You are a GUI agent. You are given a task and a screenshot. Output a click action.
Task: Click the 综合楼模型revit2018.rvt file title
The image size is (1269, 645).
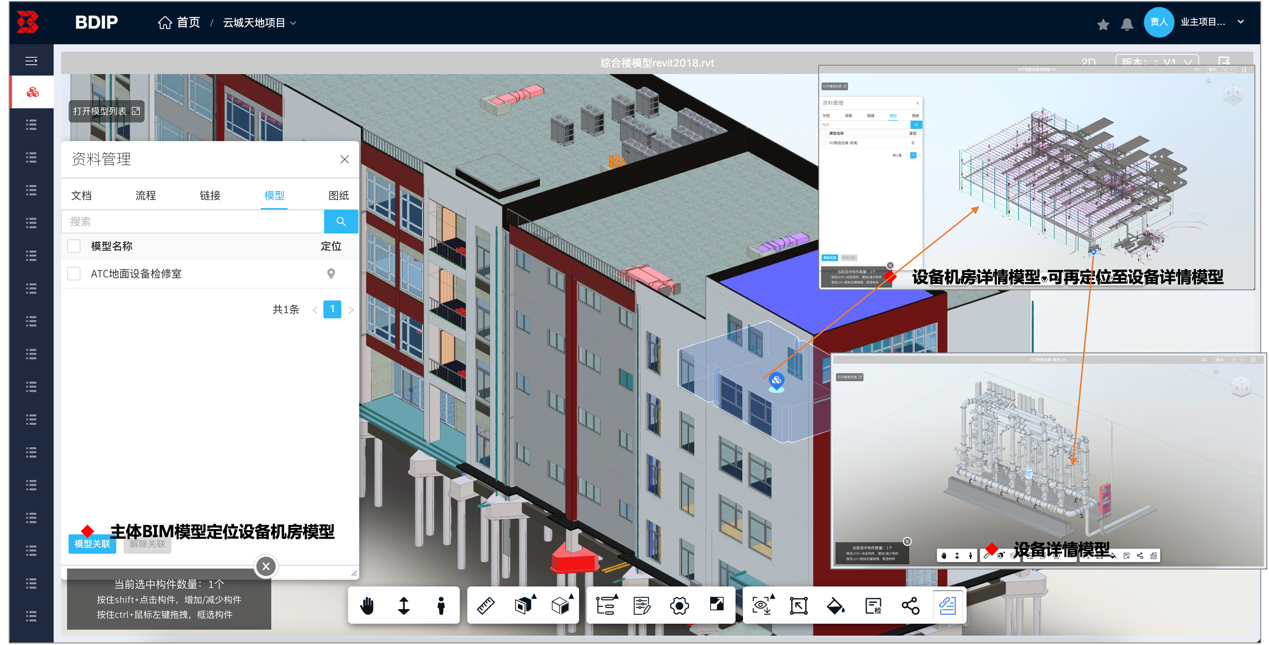tap(657, 63)
